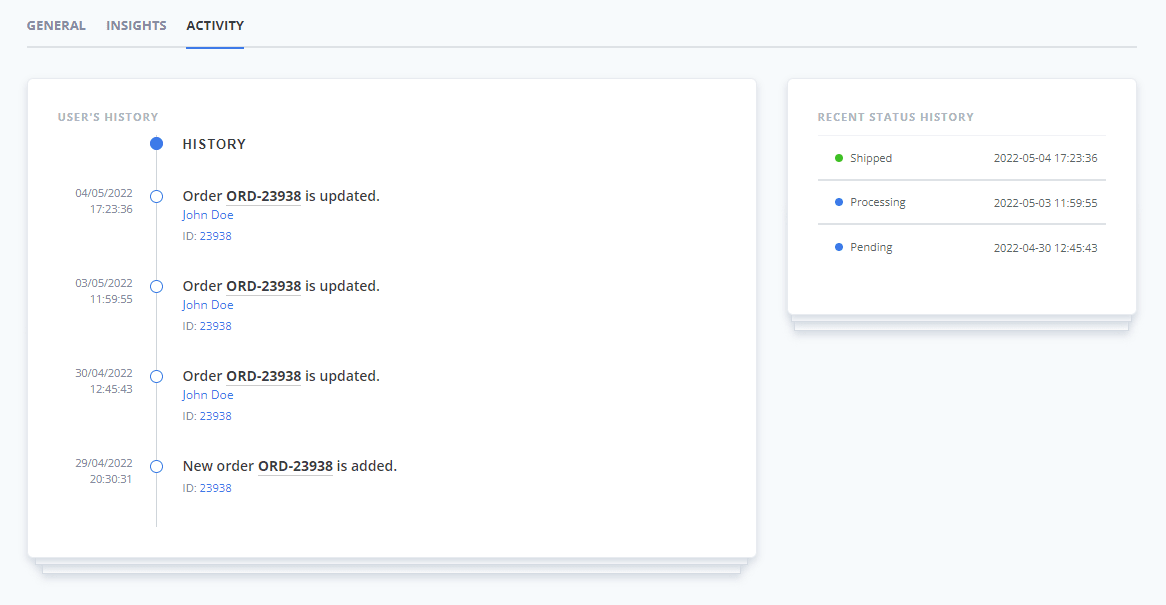Click the date label 30/04/2022 12:45:43
The width and height of the screenshot is (1166, 605).
pos(104,381)
